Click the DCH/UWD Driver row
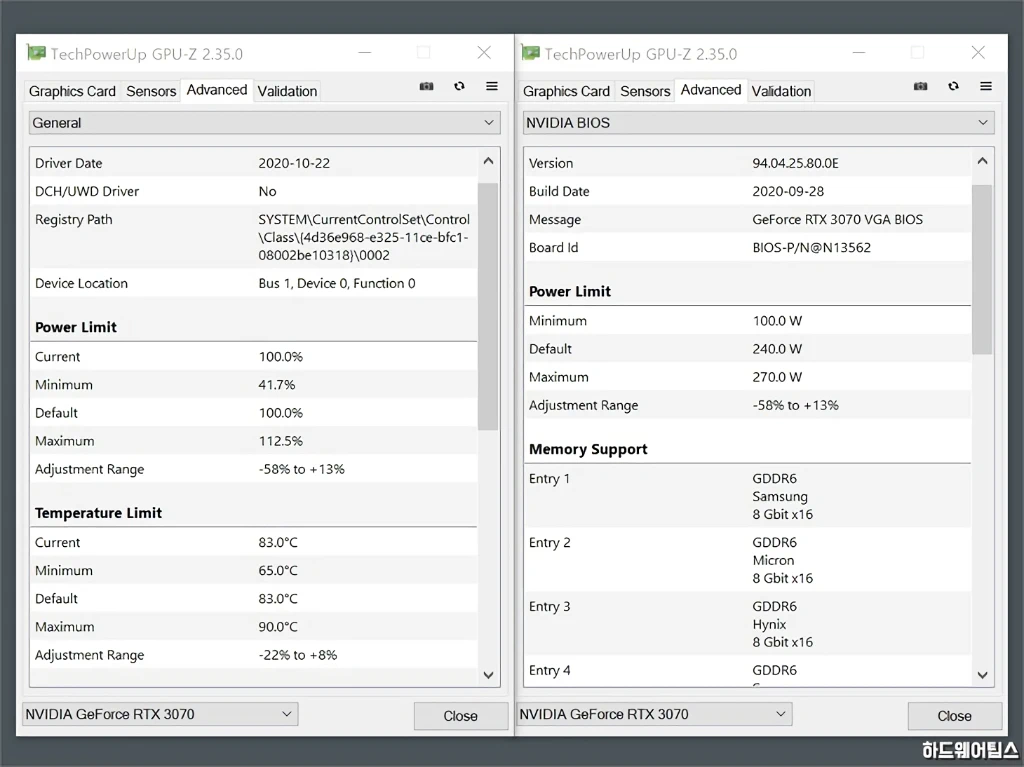 (255, 191)
